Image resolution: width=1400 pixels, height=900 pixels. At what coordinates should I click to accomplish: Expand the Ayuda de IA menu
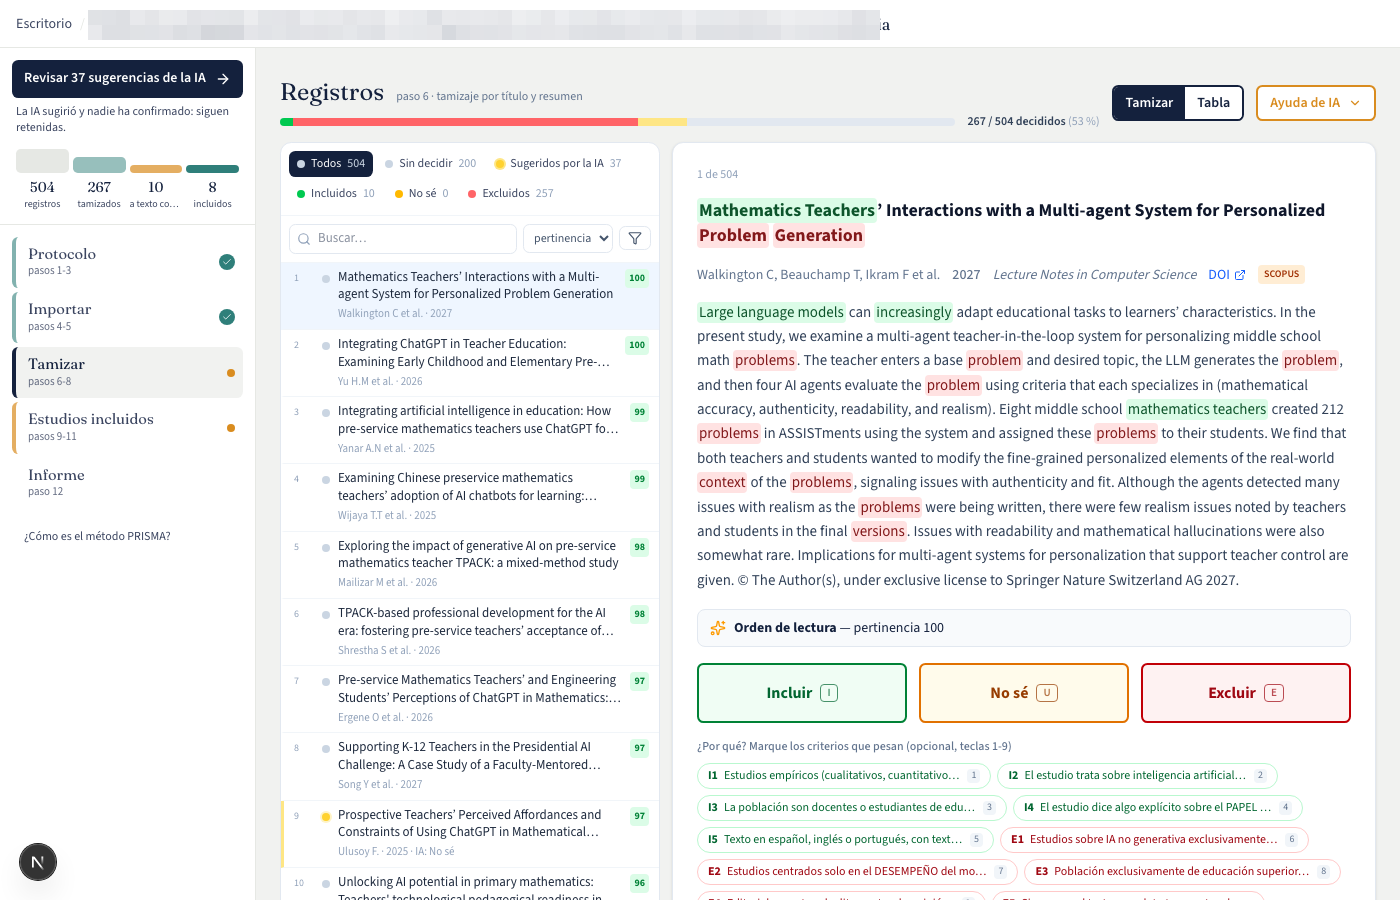1315,103
